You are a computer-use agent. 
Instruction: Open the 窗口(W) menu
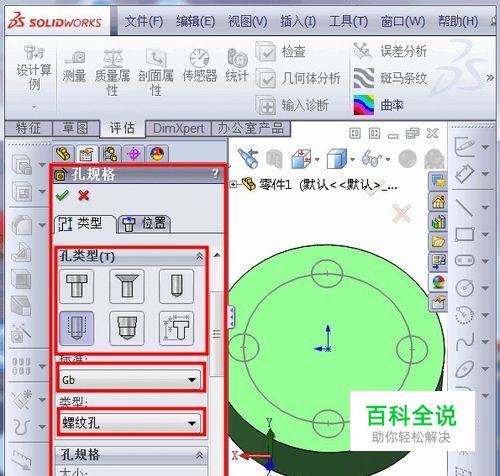pos(403,22)
